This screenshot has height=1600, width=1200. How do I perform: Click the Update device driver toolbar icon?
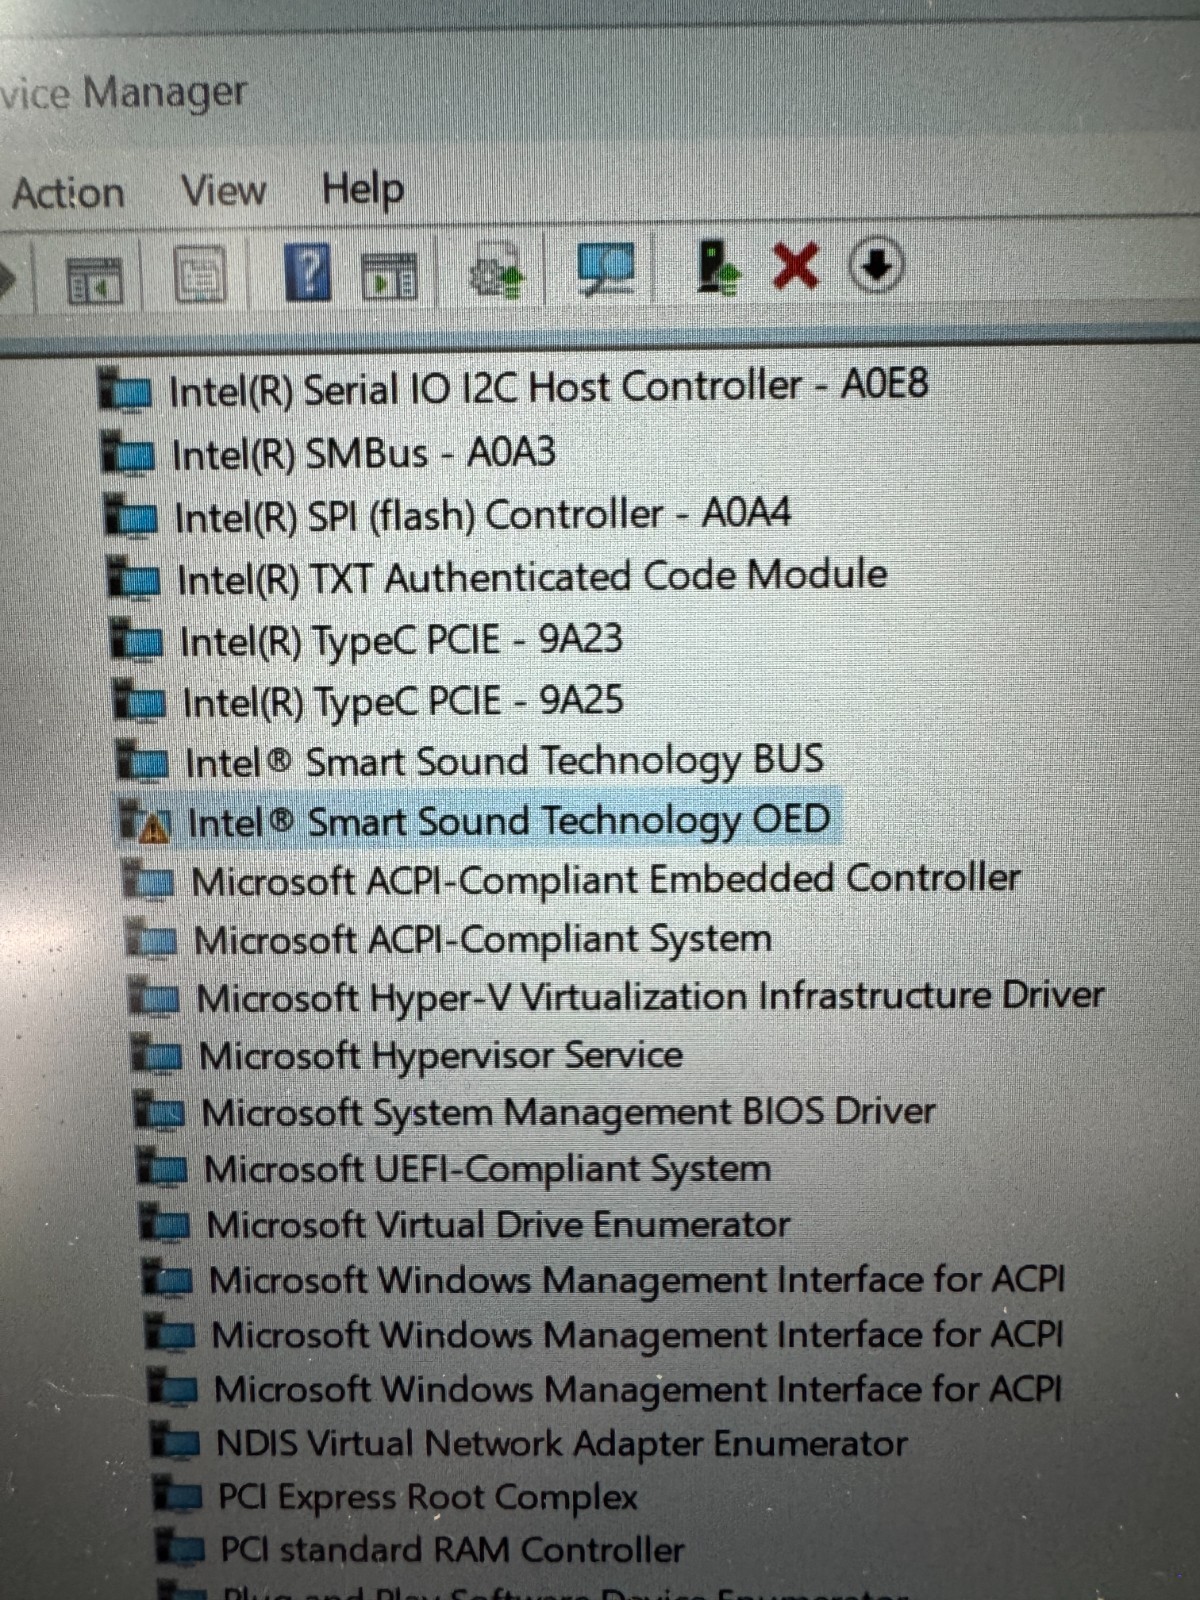[496, 270]
